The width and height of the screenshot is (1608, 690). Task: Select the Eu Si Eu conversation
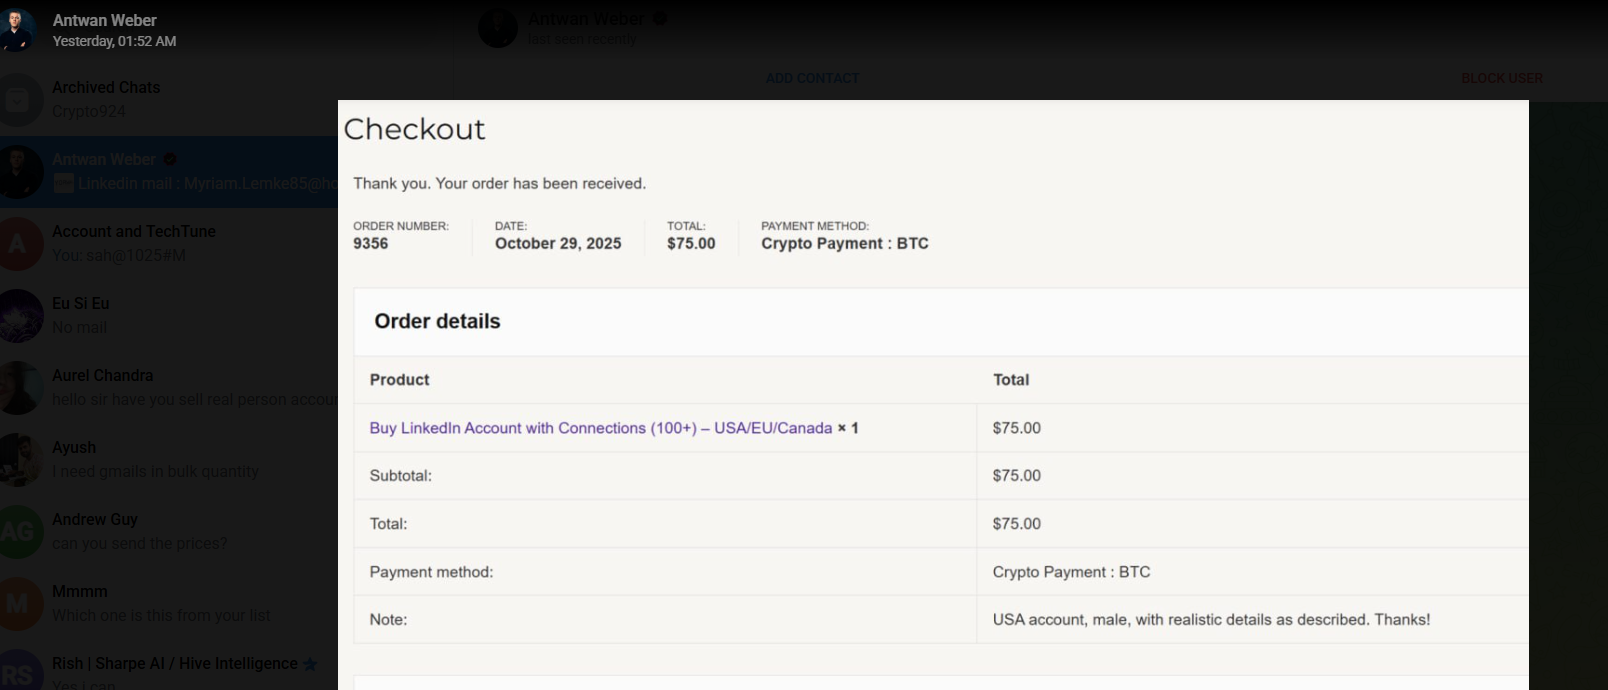point(169,316)
